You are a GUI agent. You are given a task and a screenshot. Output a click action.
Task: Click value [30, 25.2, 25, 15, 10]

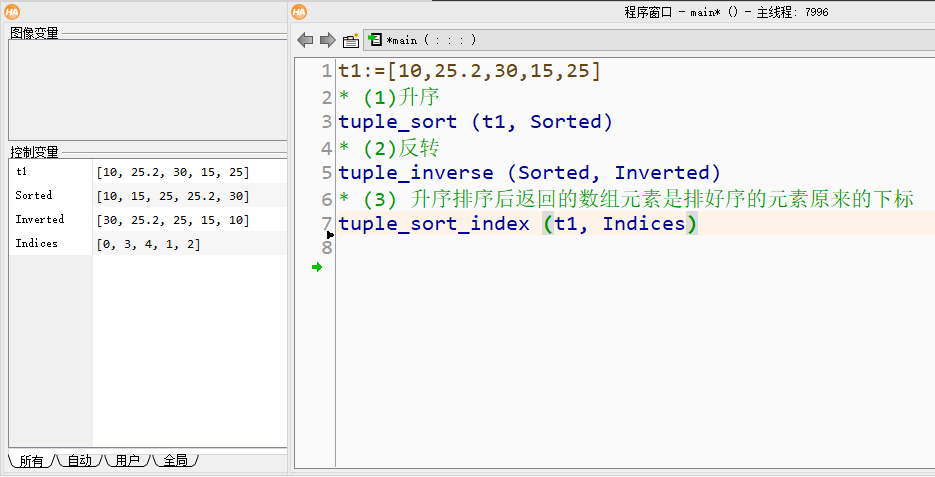tap(173, 220)
